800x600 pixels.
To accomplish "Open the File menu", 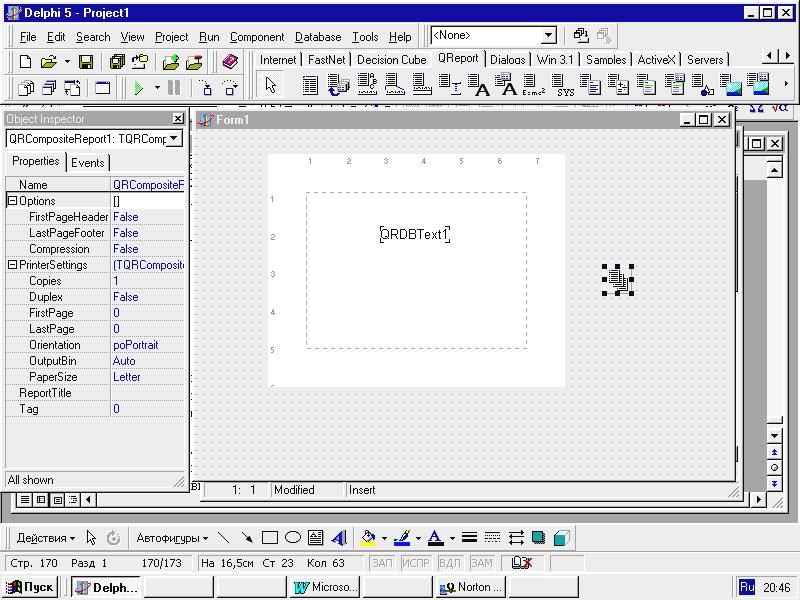I will 28,37.
